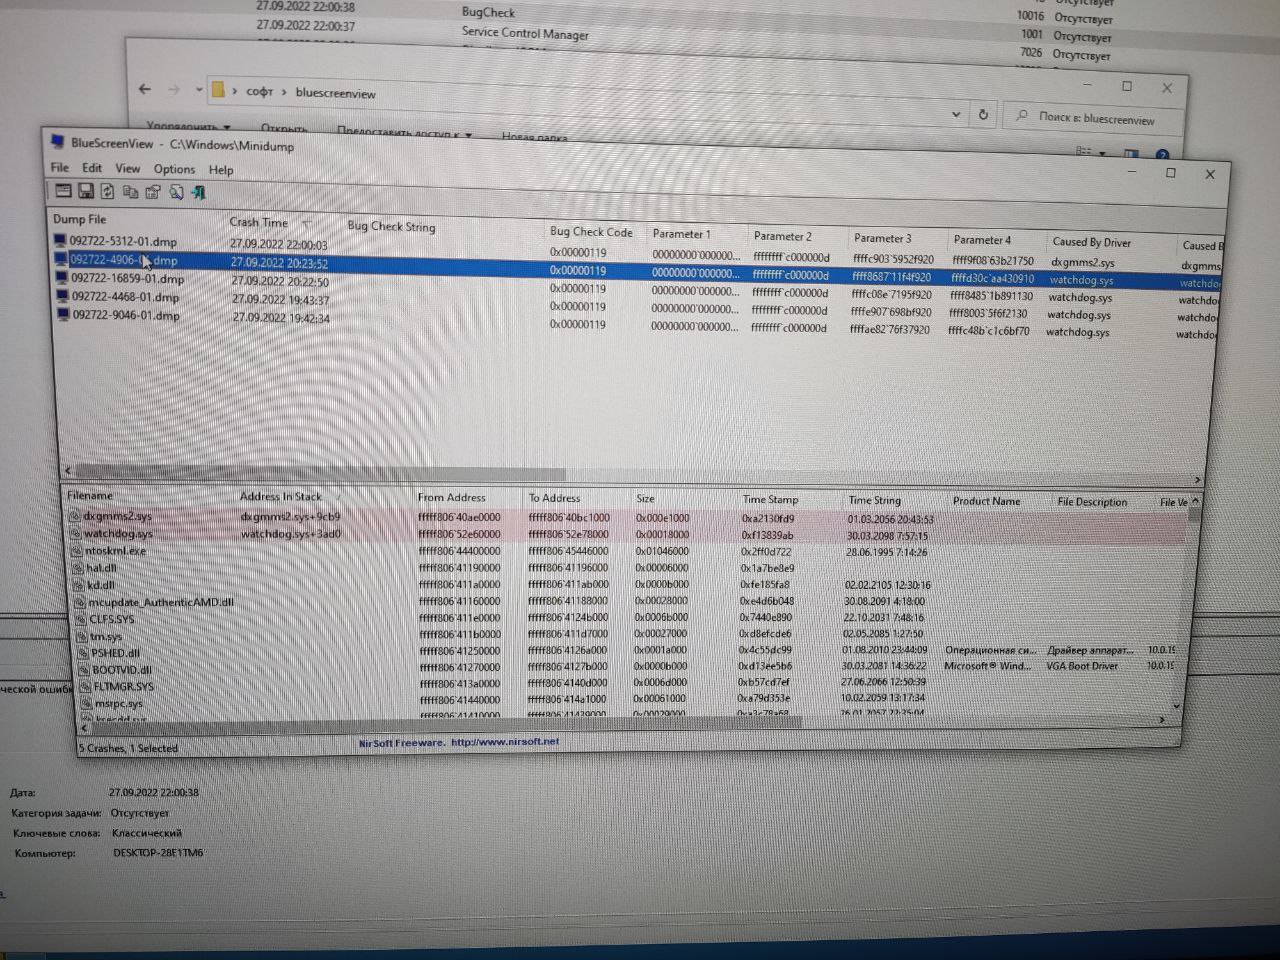Click the Explorer search box for bluescreenview
Viewport: 1280px width, 960px height.
pyautogui.click(x=1091, y=118)
